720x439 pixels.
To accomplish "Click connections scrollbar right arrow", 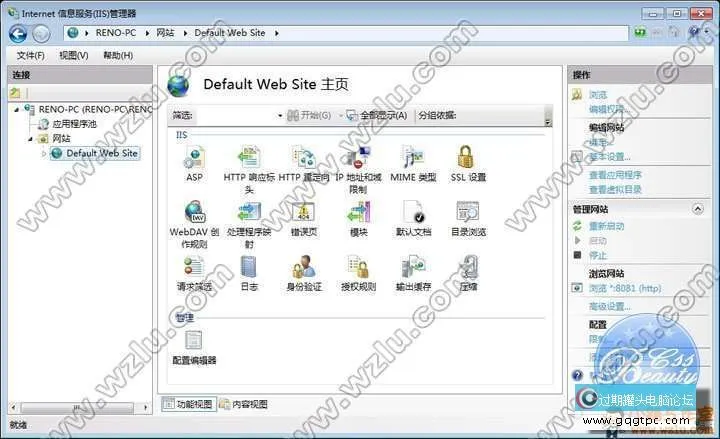I will pyautogui.click(x=146, y=407).
